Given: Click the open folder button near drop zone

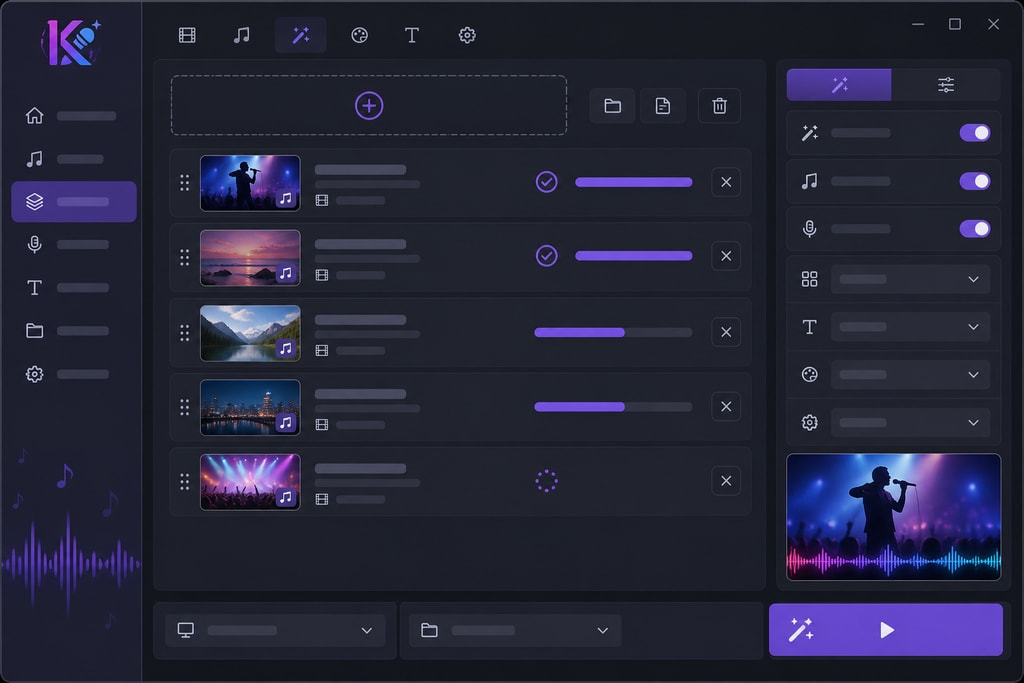Looking at the screenshot, I should pos(613,106).
